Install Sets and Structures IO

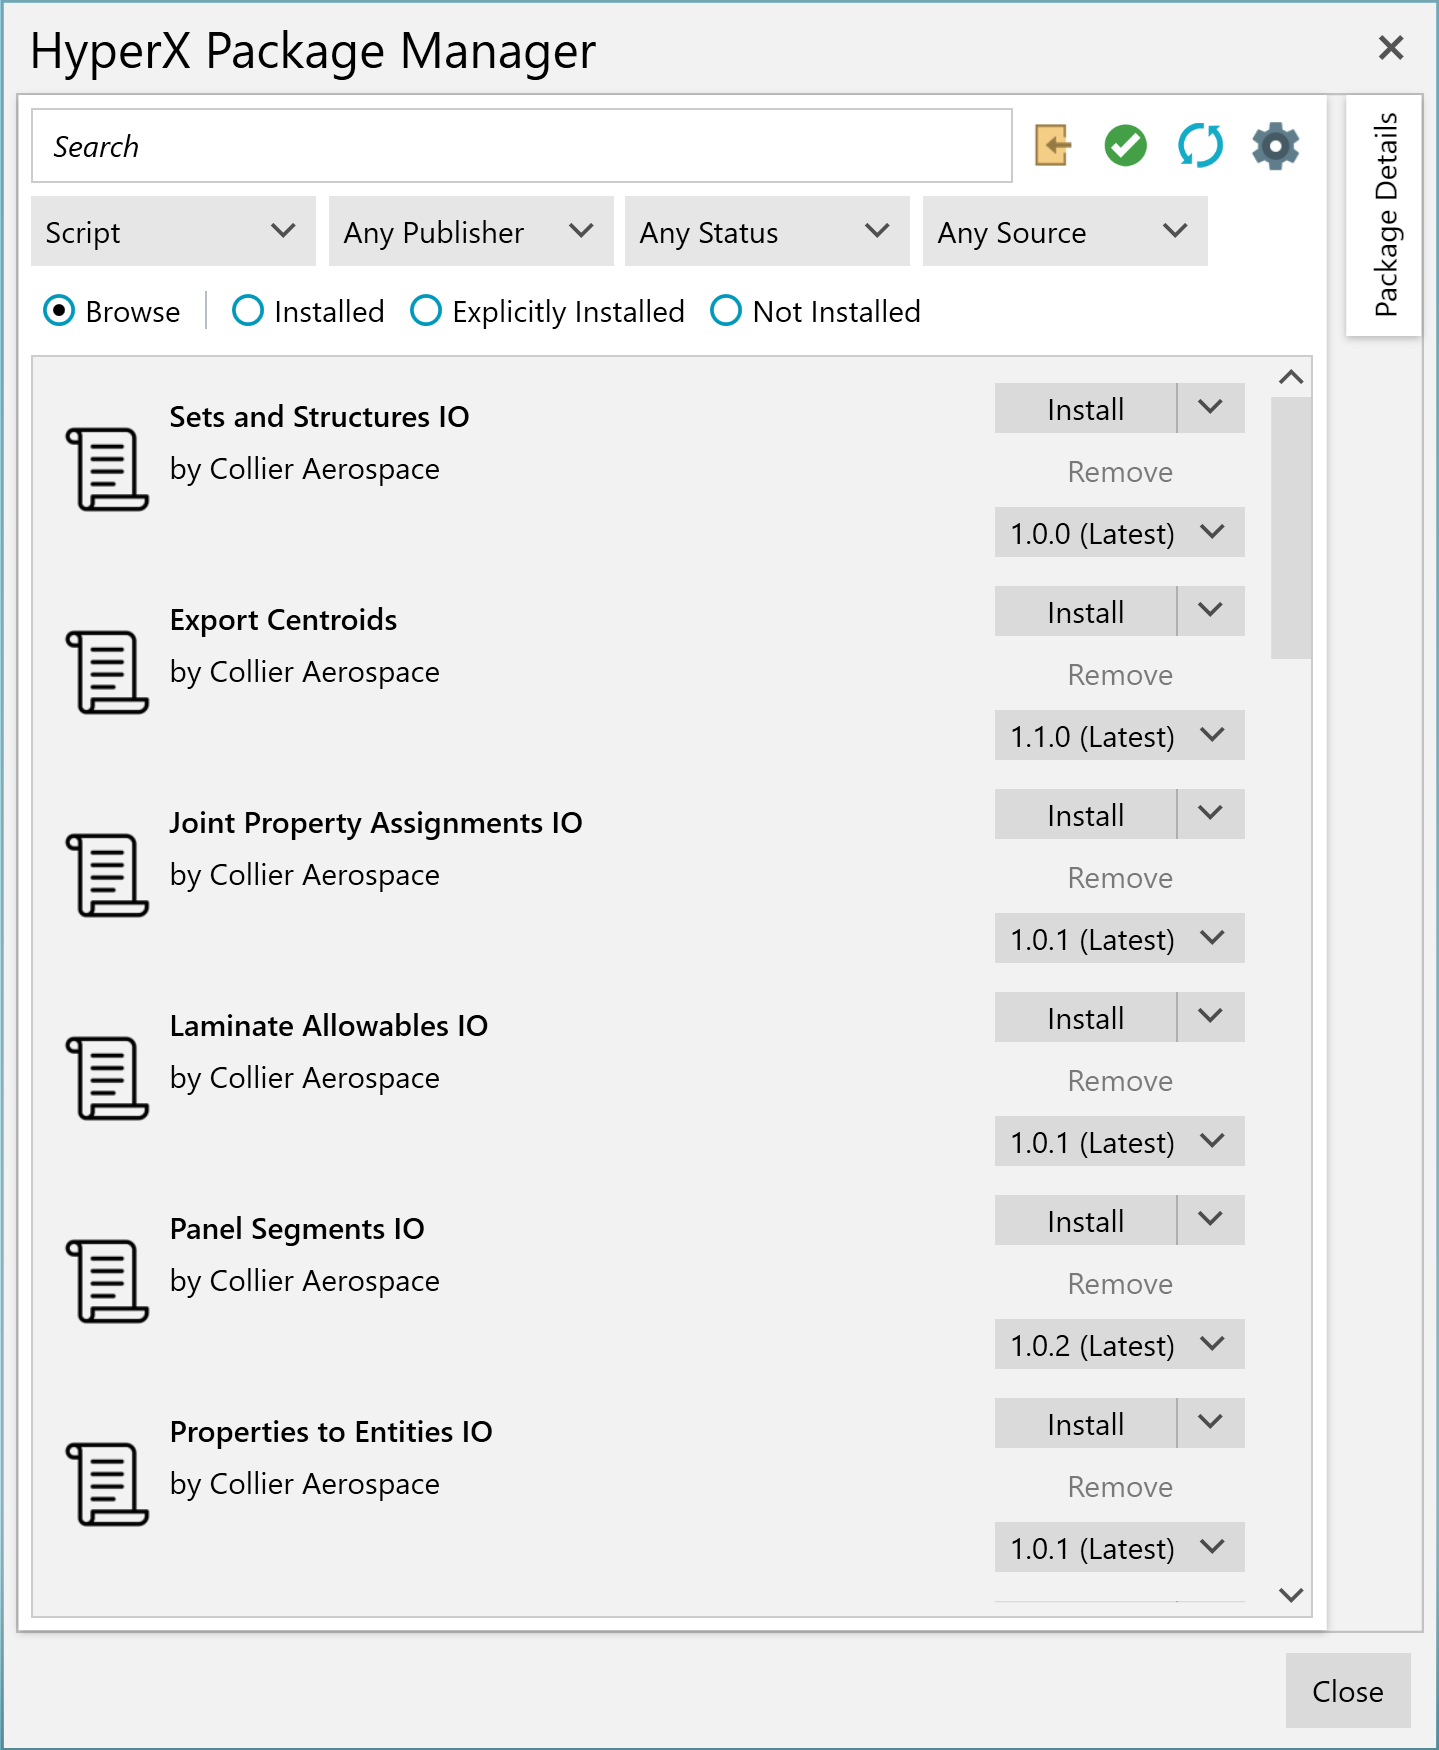pyautogui.click(x=1086, y=408)
